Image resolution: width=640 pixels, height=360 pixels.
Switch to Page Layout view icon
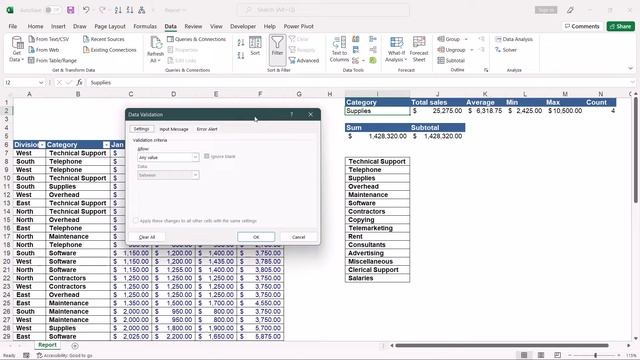pos(541,355)
